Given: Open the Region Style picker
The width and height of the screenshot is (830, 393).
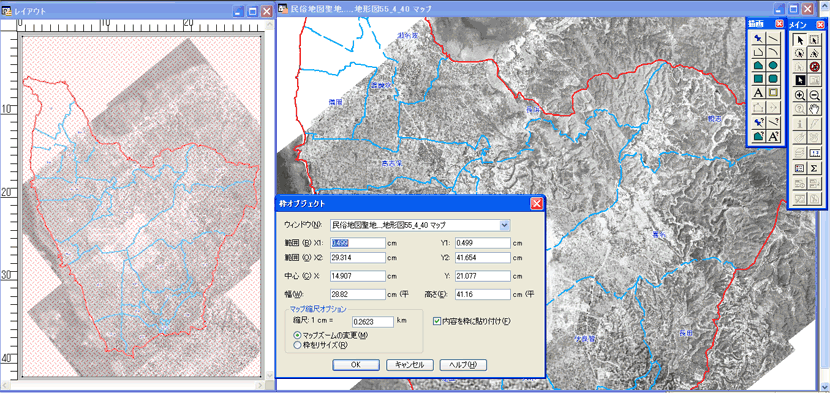Looking at the screenshot, I should click(758, 136).
